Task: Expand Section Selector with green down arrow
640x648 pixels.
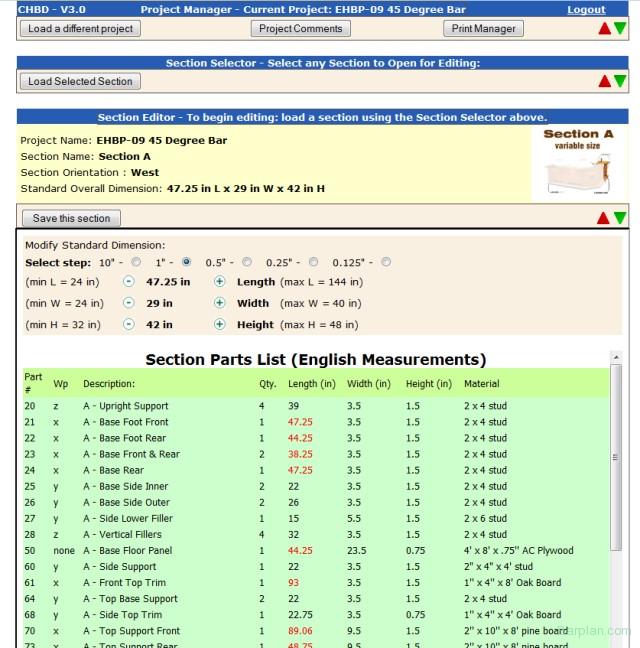Action: pos(620,81)
